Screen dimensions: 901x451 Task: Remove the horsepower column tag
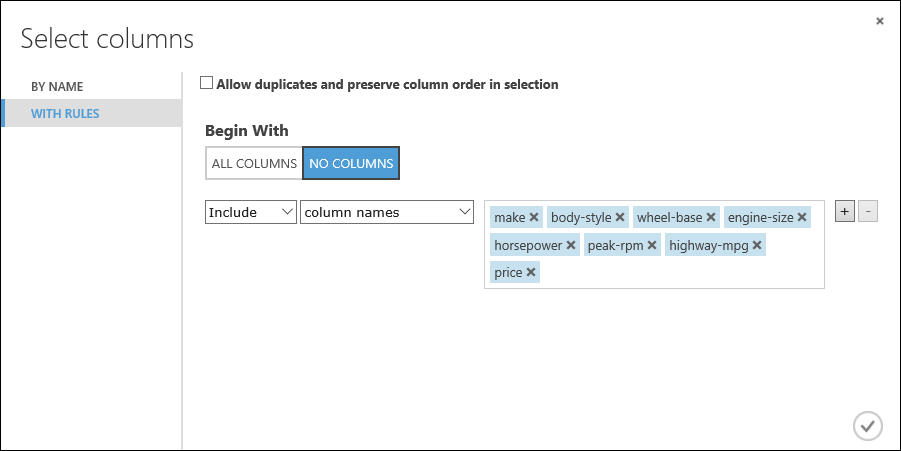tap(571, 245)
